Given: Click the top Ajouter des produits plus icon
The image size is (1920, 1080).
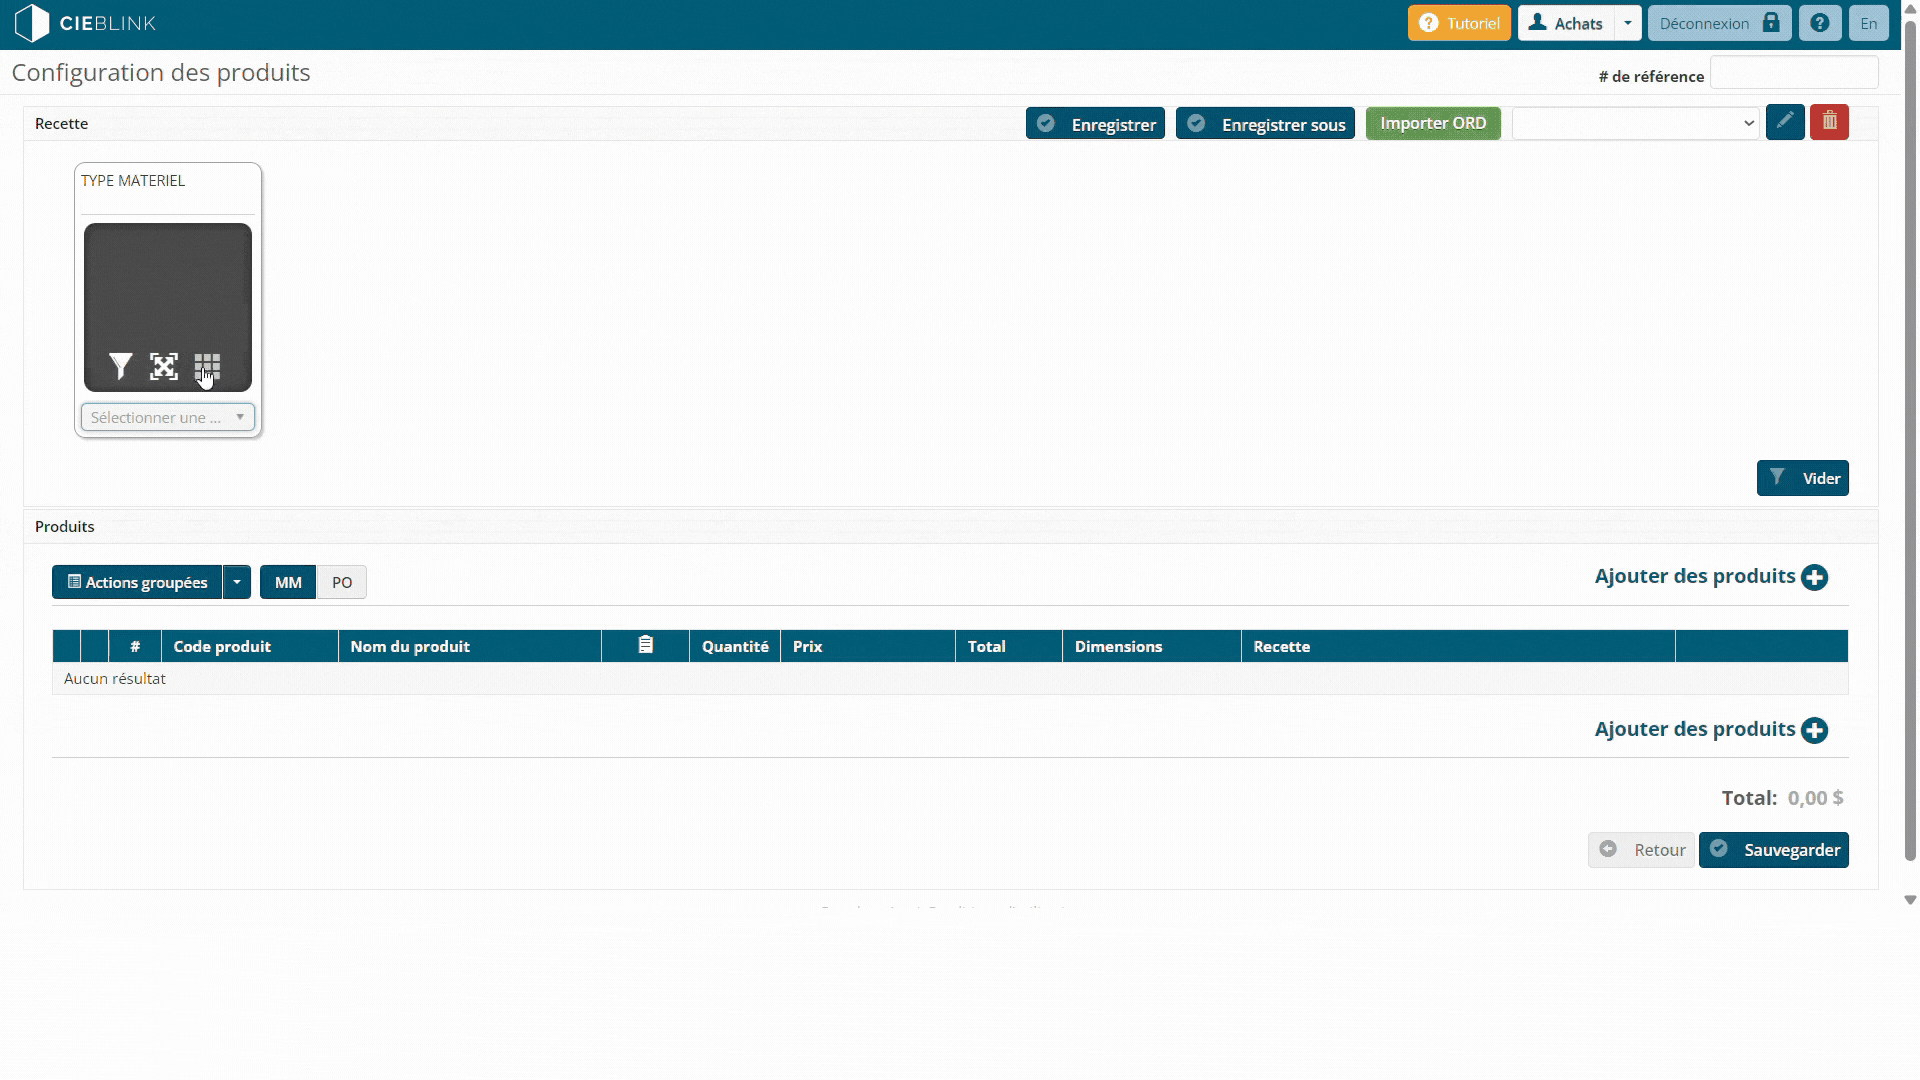Looking at the screenshot, I should 1814,577.
